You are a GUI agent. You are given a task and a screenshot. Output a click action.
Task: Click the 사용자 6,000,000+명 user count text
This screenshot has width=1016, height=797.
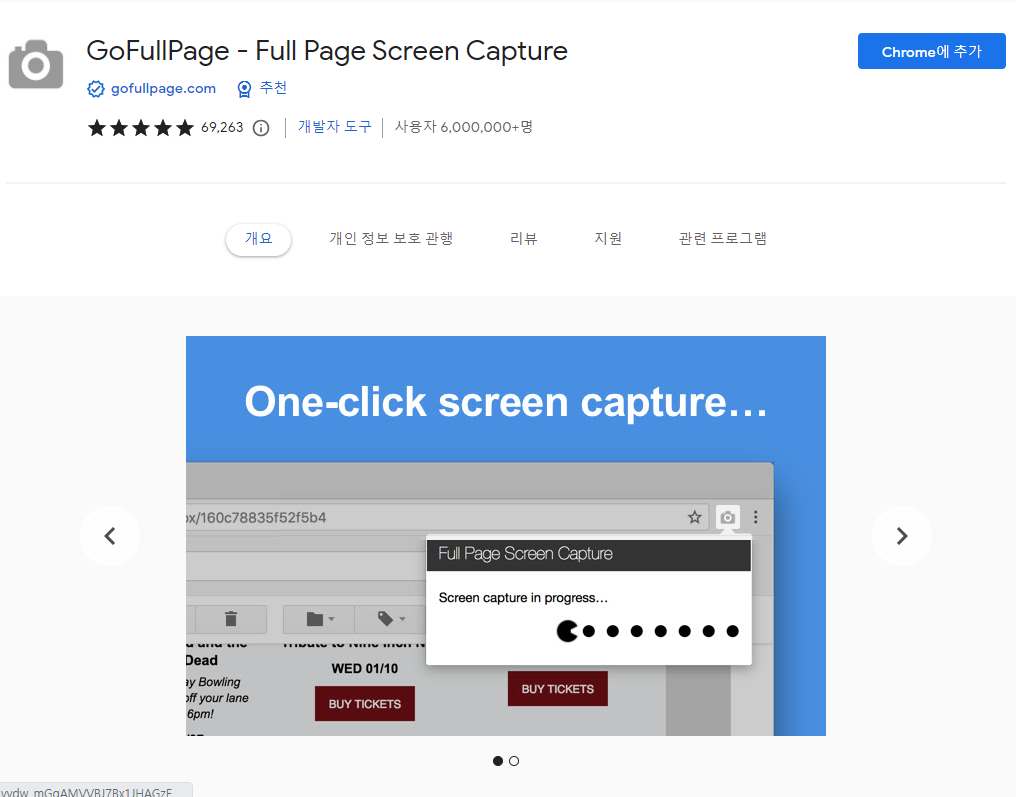coord(464,127)
